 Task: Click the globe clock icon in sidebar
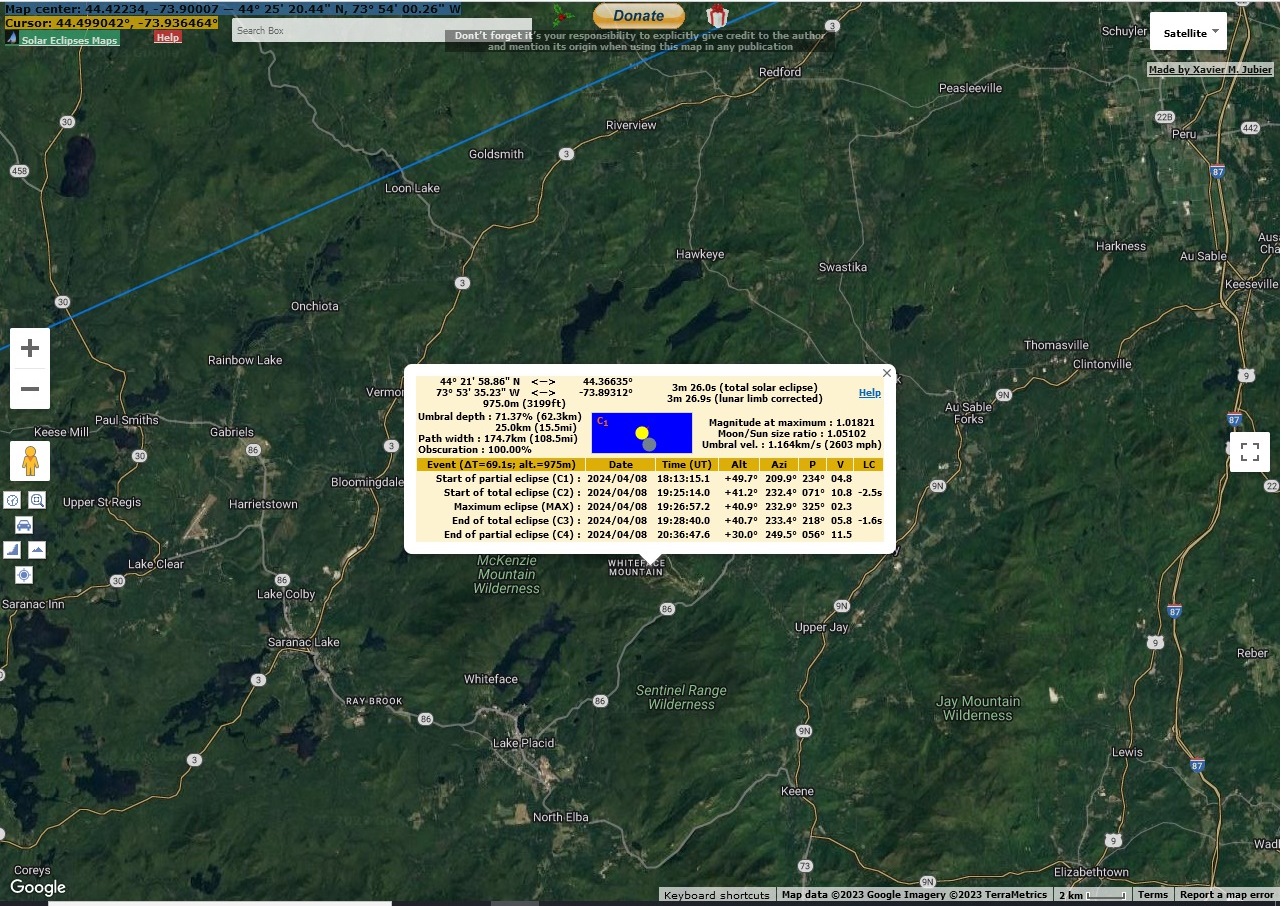(x=12, y=500)
